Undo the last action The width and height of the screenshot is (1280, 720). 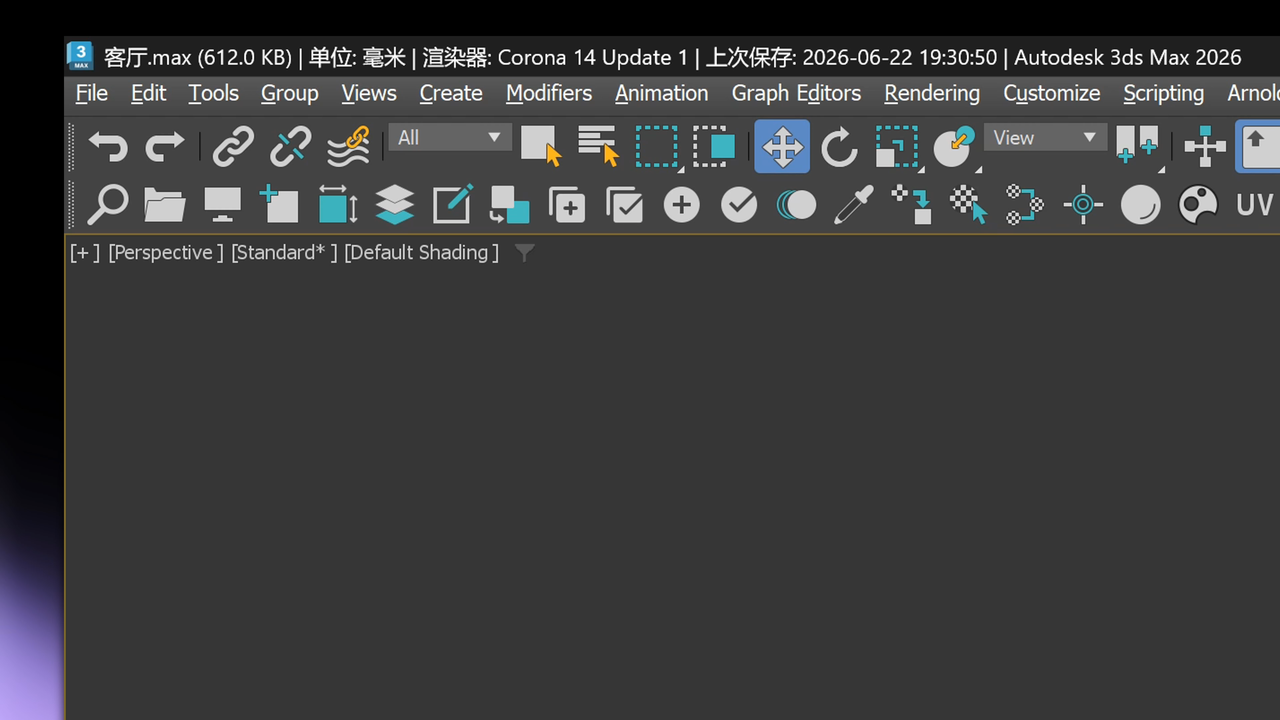click(108, 146)
